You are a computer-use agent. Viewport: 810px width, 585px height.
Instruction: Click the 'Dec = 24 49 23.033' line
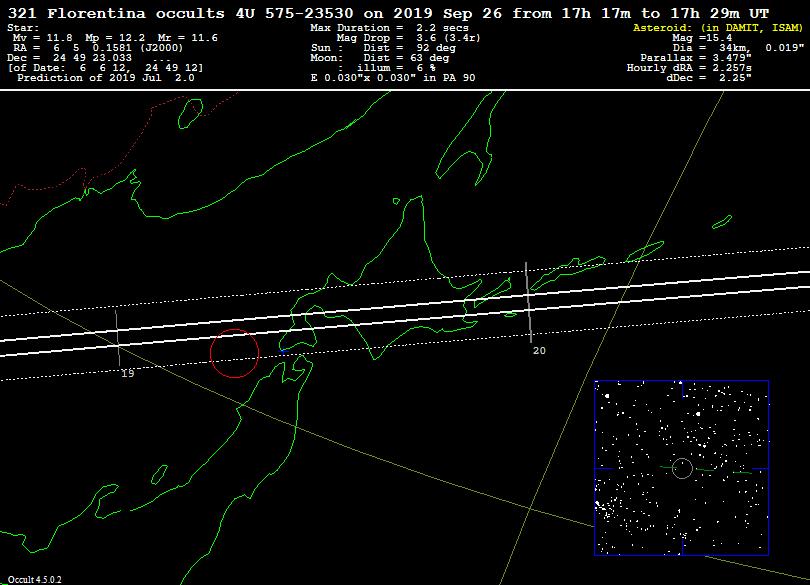point(69,58)
